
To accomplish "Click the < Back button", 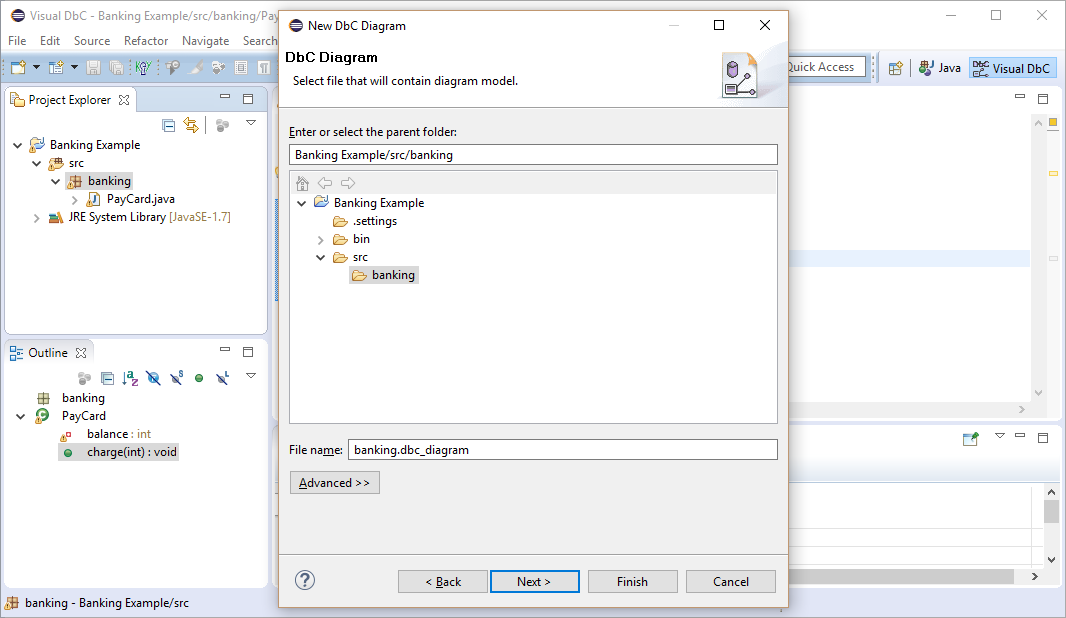I will tap(443, 581).
